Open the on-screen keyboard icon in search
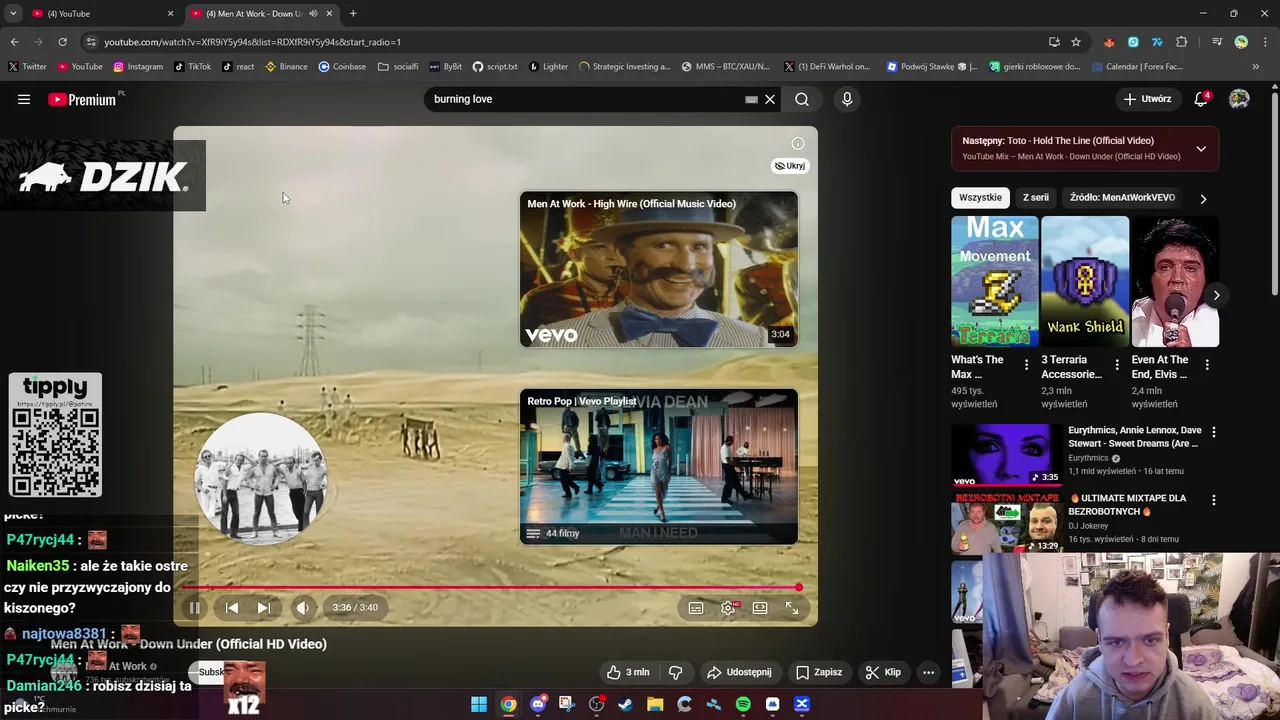The height and width of the screenshot is (720, 1280). 751,99
